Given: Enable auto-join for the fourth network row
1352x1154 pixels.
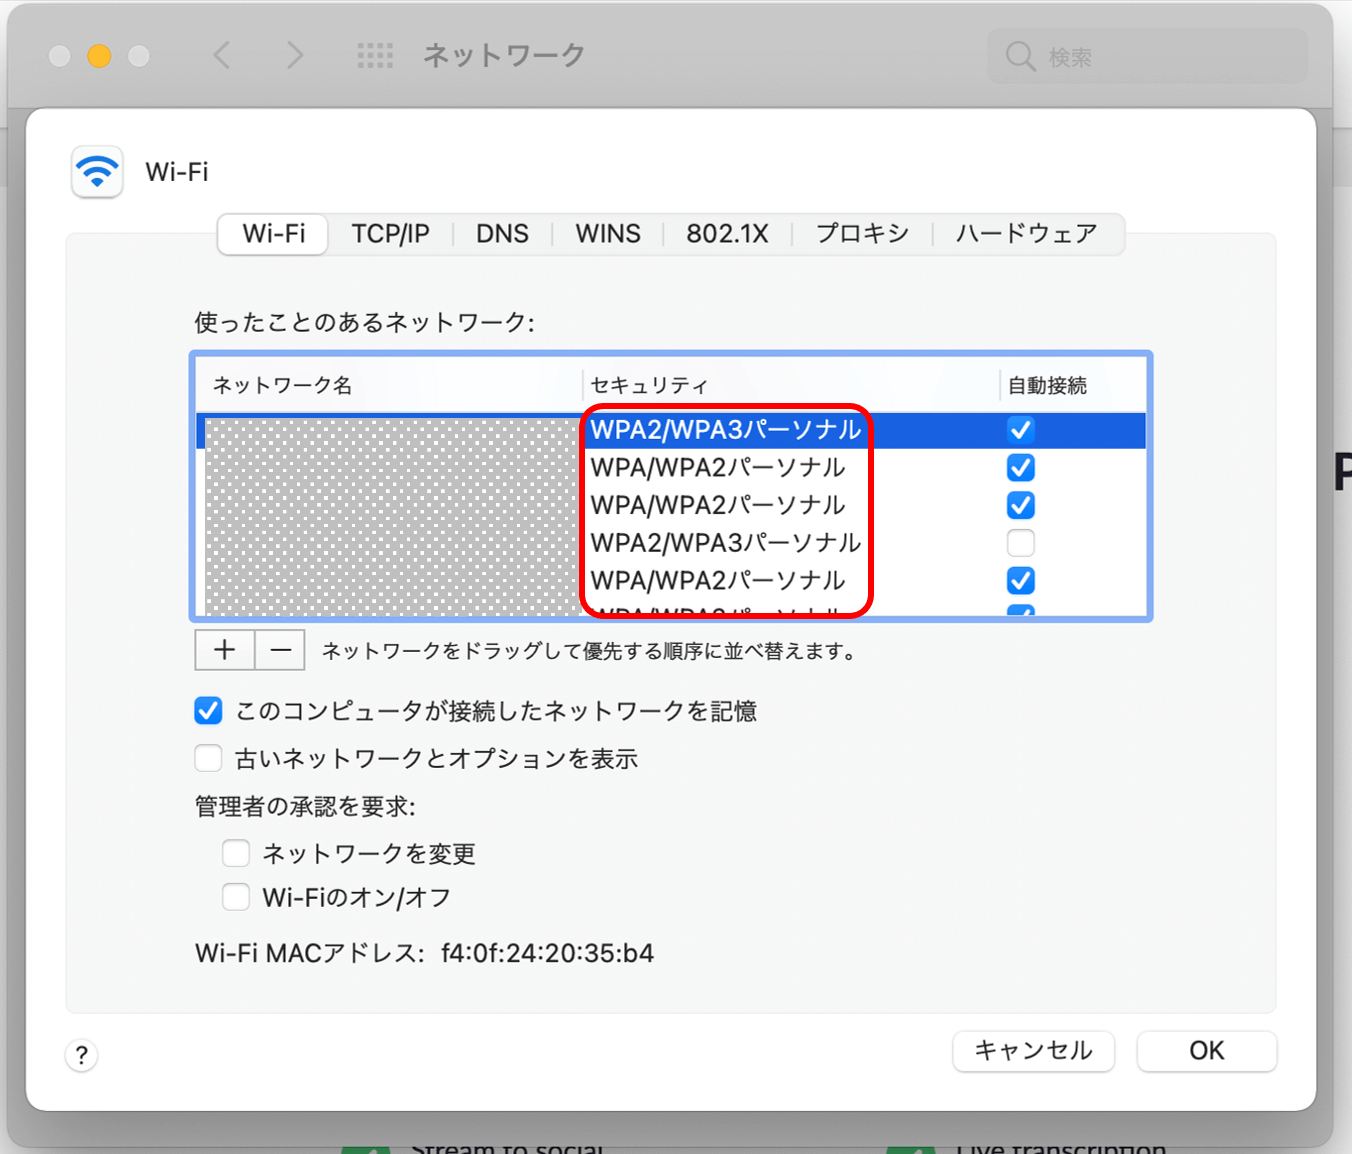Looking at the screenshot, I should 1020,543.
